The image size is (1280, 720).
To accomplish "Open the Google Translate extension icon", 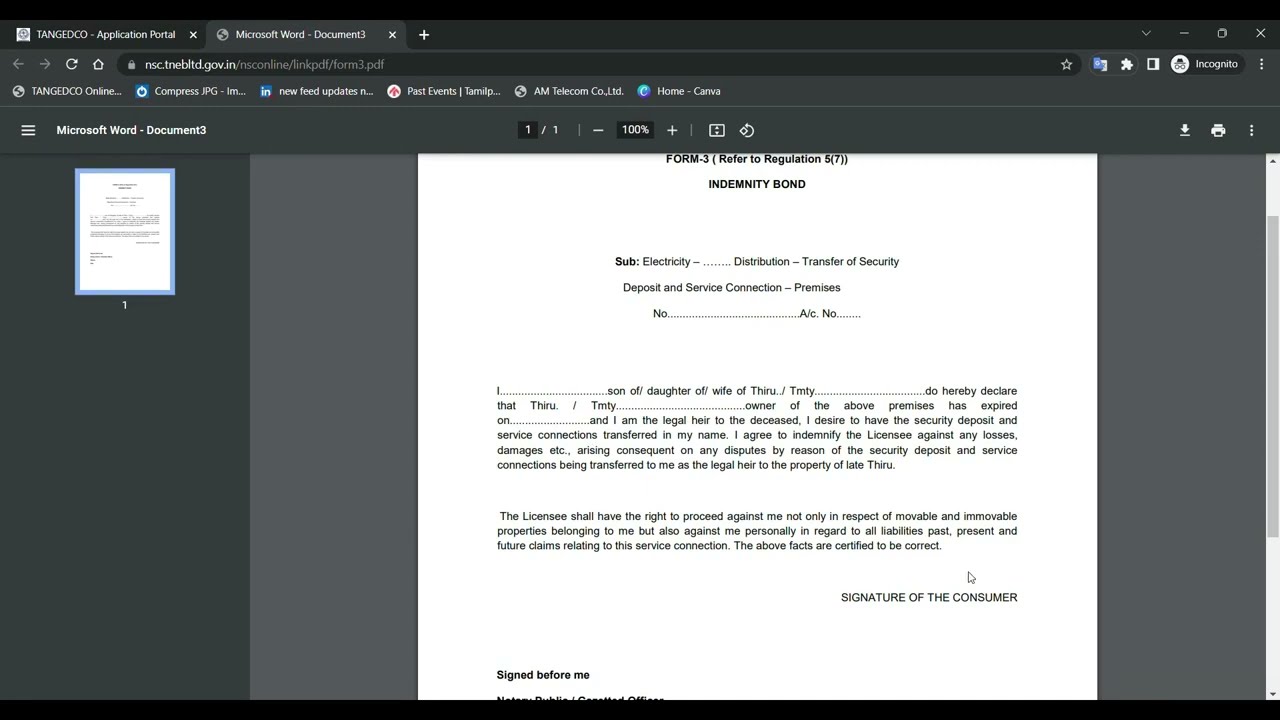I will click(1100, 64).
